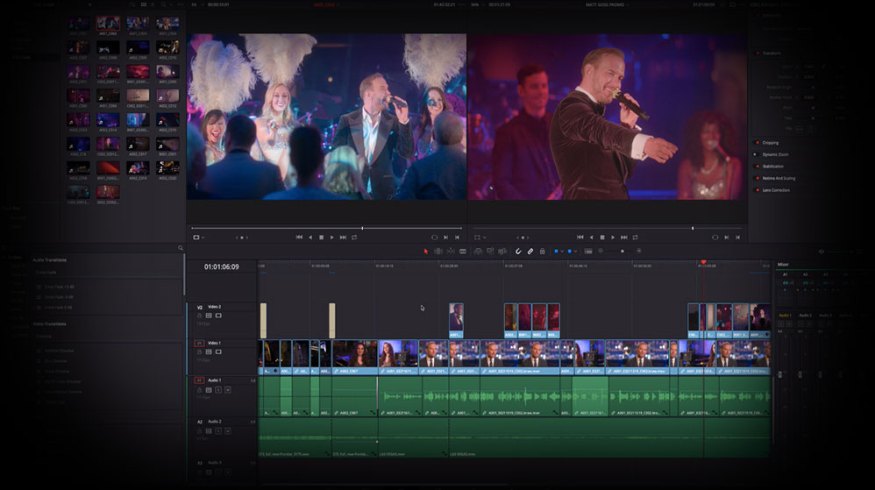Select the red arrow Selection tool
Viewport: 875px width, 490px height.
[426, 251]
